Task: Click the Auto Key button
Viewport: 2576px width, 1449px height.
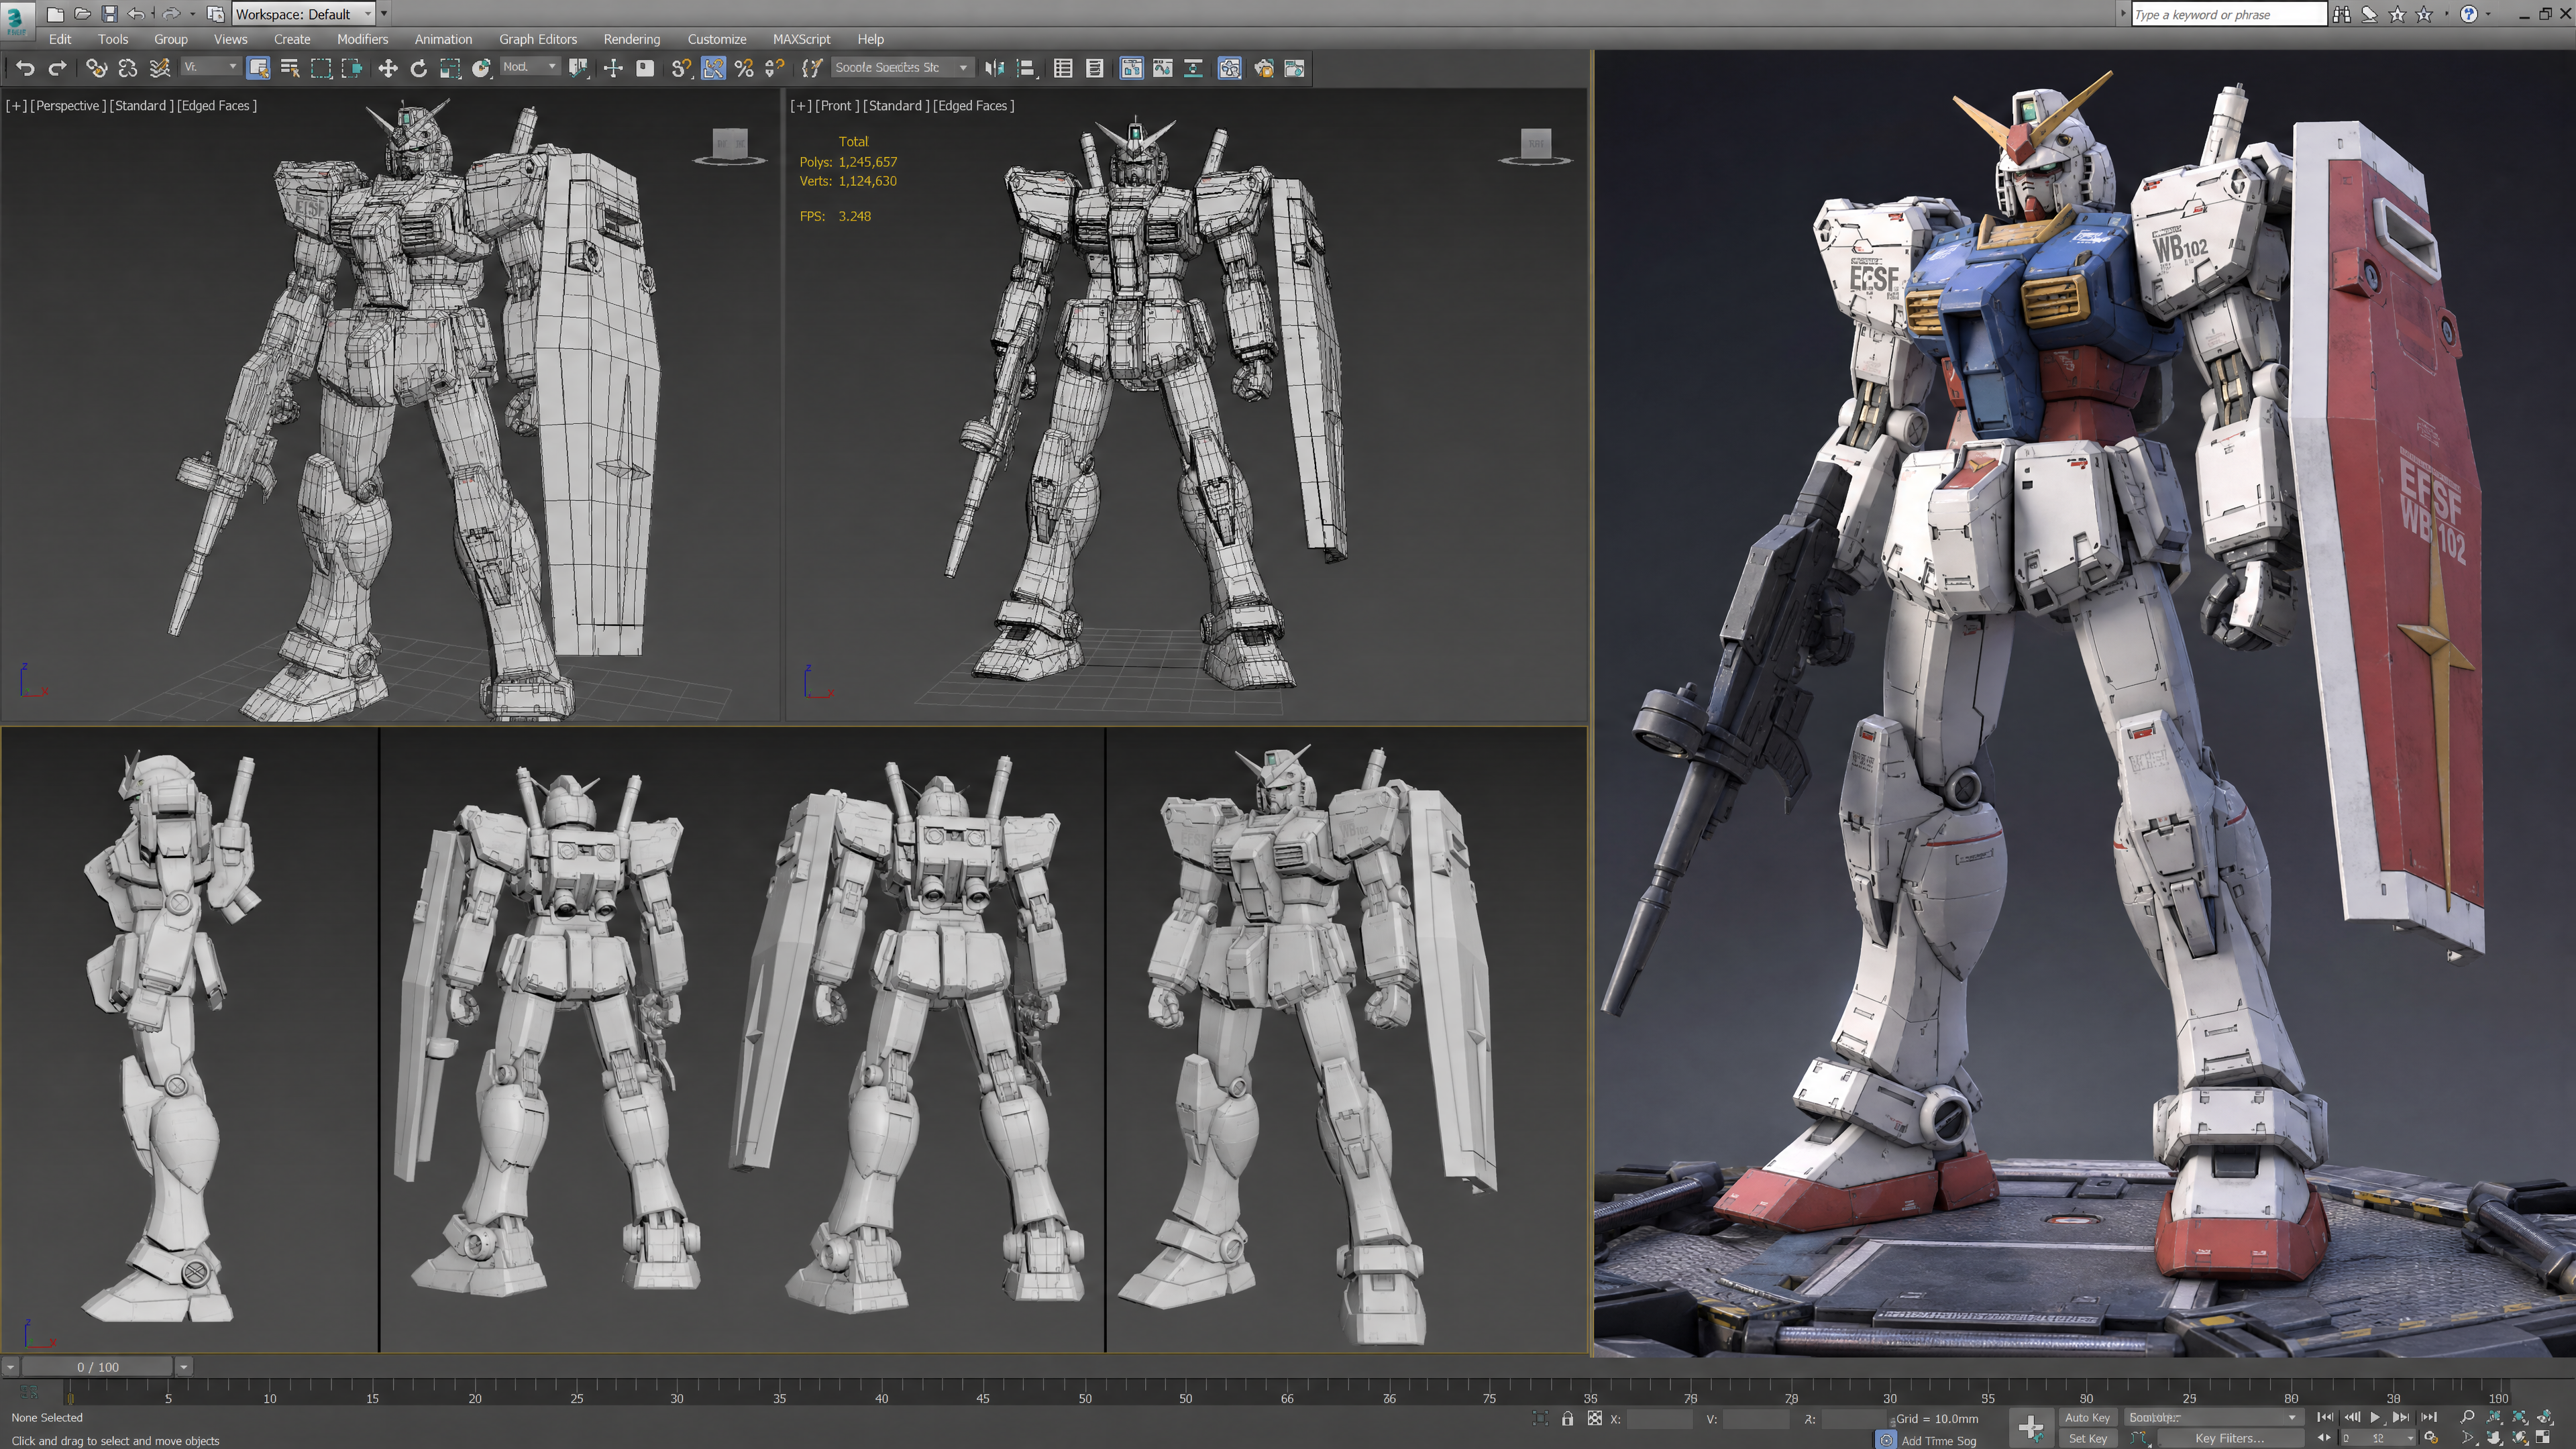Action: click(x=2087, y=1417)
